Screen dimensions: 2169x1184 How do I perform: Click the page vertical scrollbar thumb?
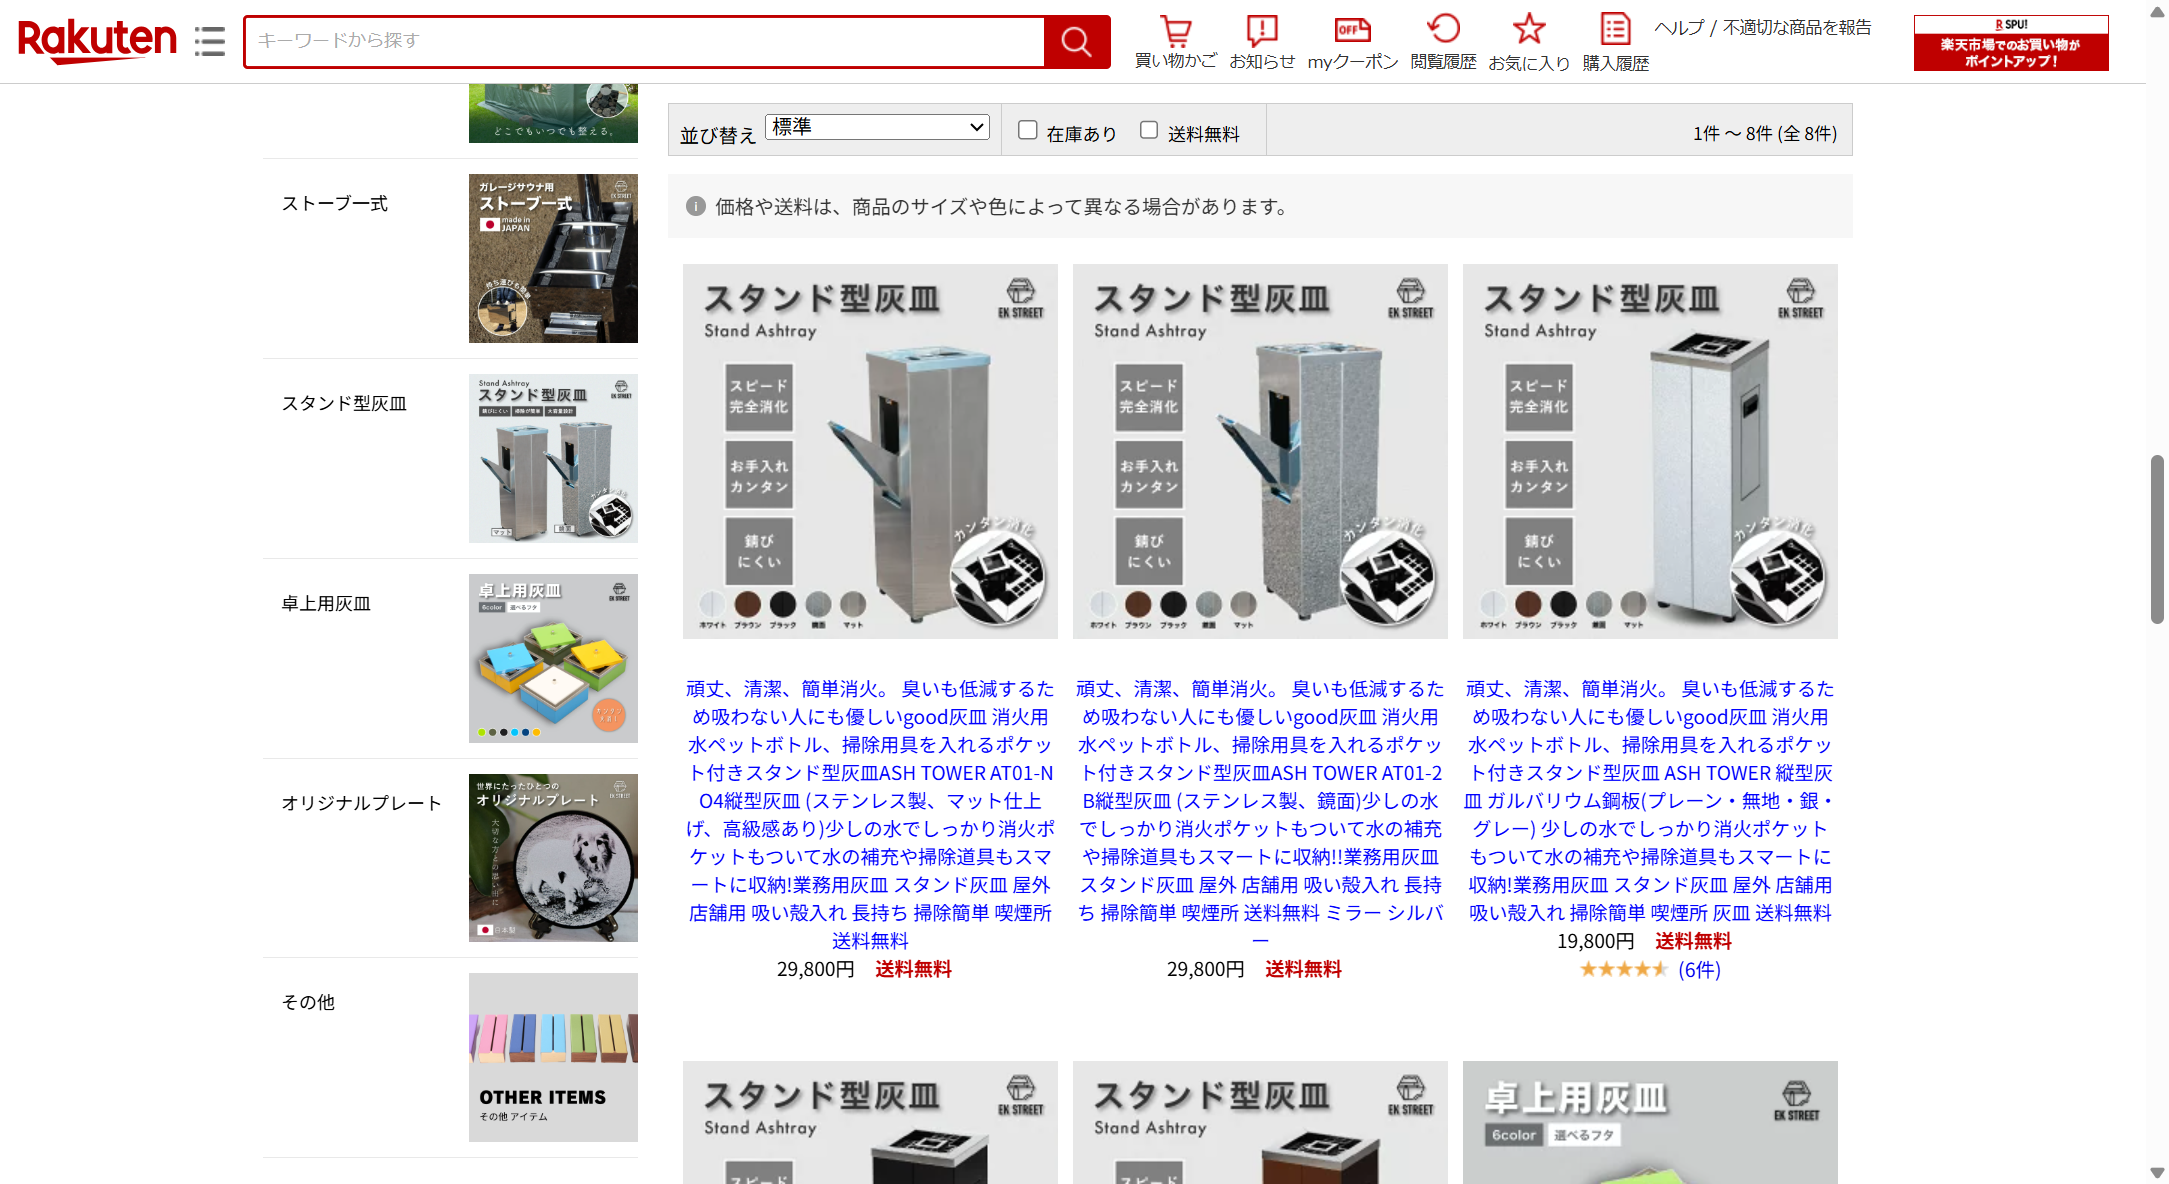pyautogui.click(x=2157, y=540)
